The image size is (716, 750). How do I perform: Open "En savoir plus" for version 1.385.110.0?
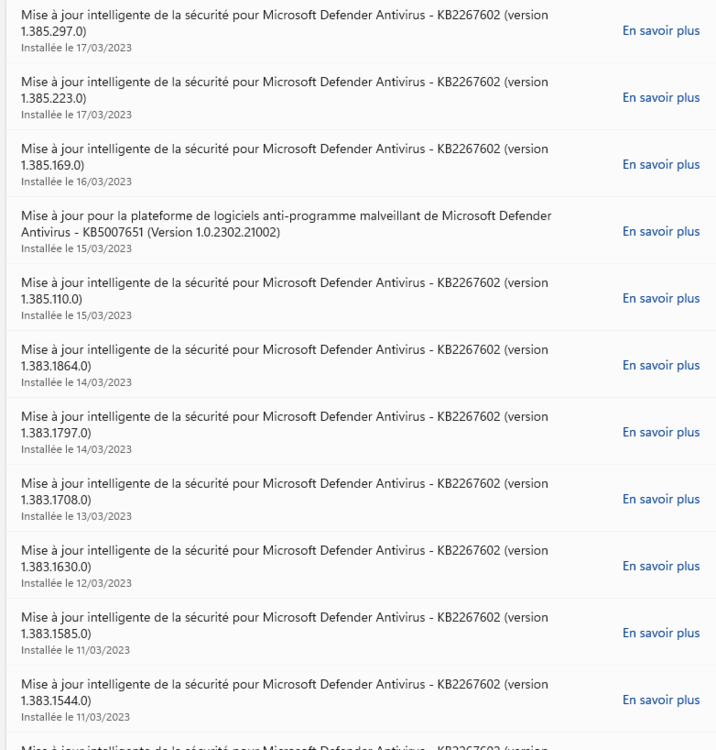[661, 299]
